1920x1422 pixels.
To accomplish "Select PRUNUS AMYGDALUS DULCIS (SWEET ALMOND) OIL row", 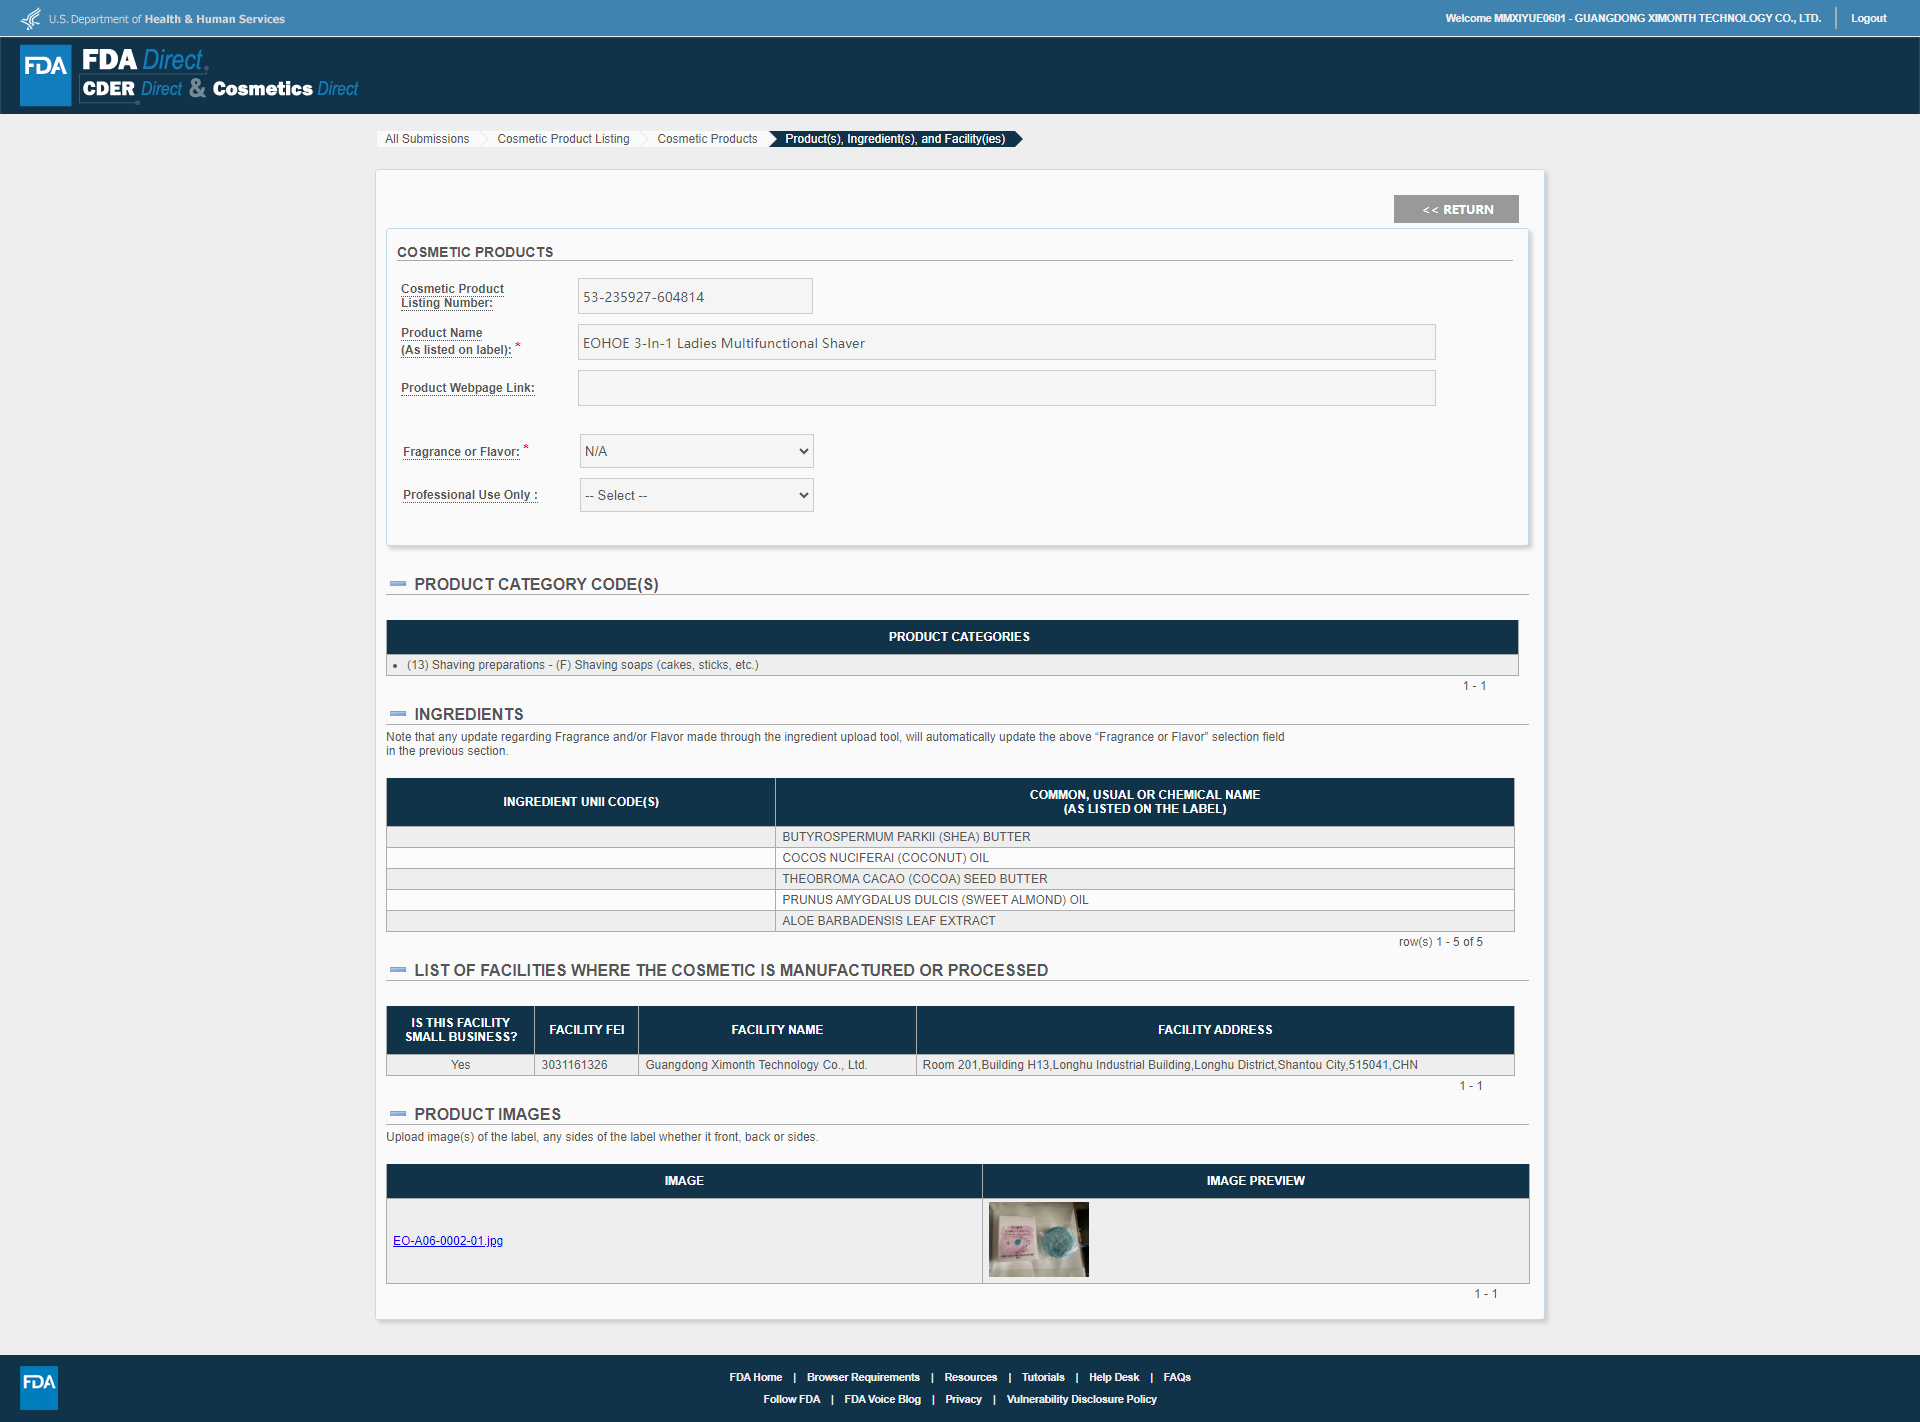I will [950, 900].
